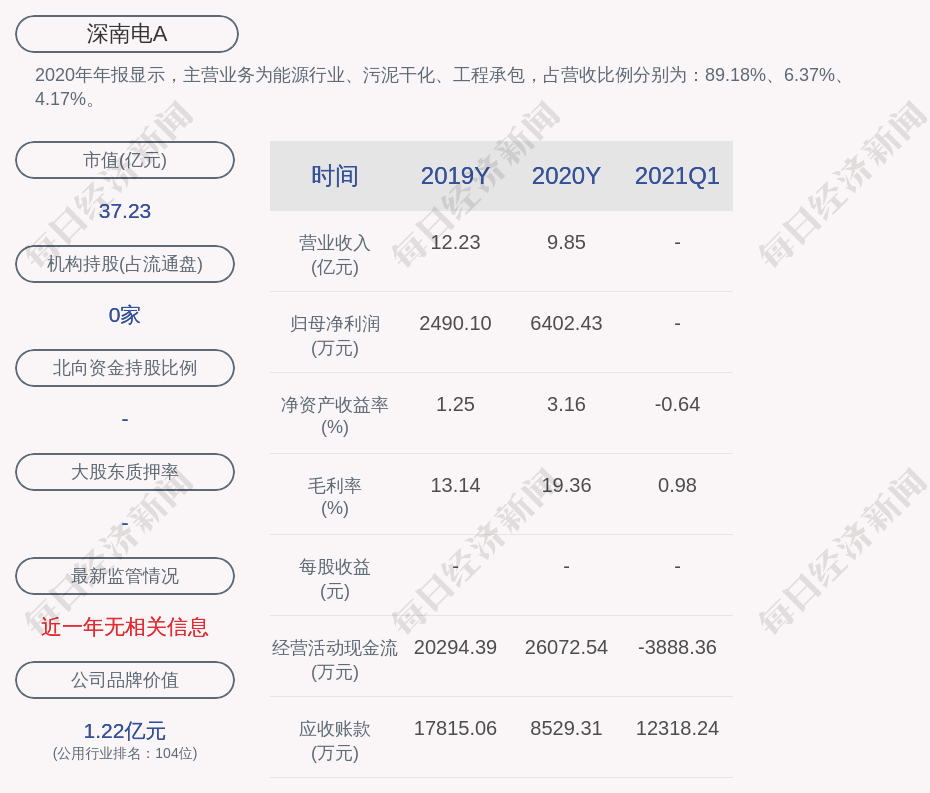Select the 最新监管情况 pill

[125, 576]
